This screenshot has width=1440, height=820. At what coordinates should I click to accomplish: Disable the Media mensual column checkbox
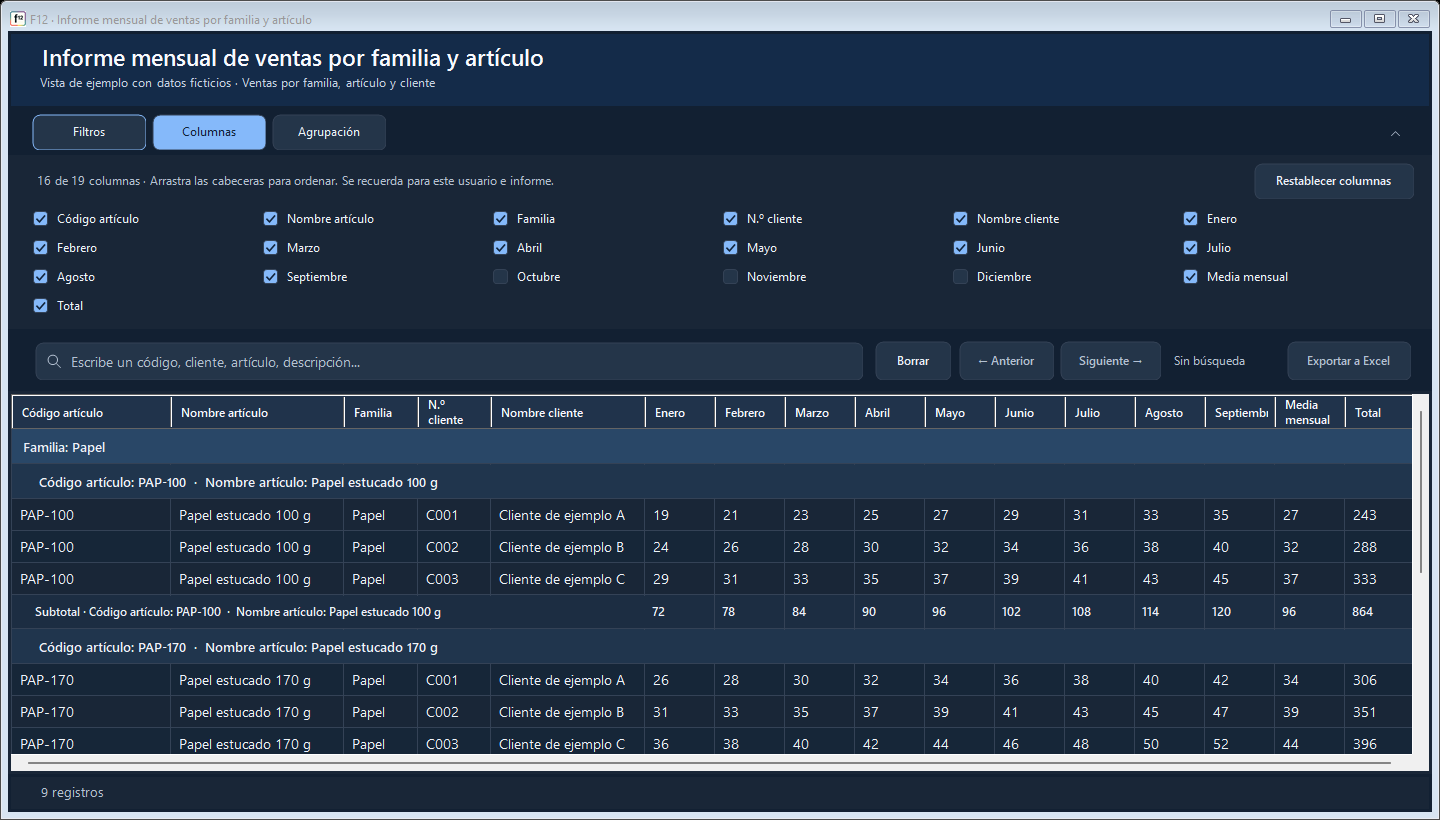tap(1191, 277)
